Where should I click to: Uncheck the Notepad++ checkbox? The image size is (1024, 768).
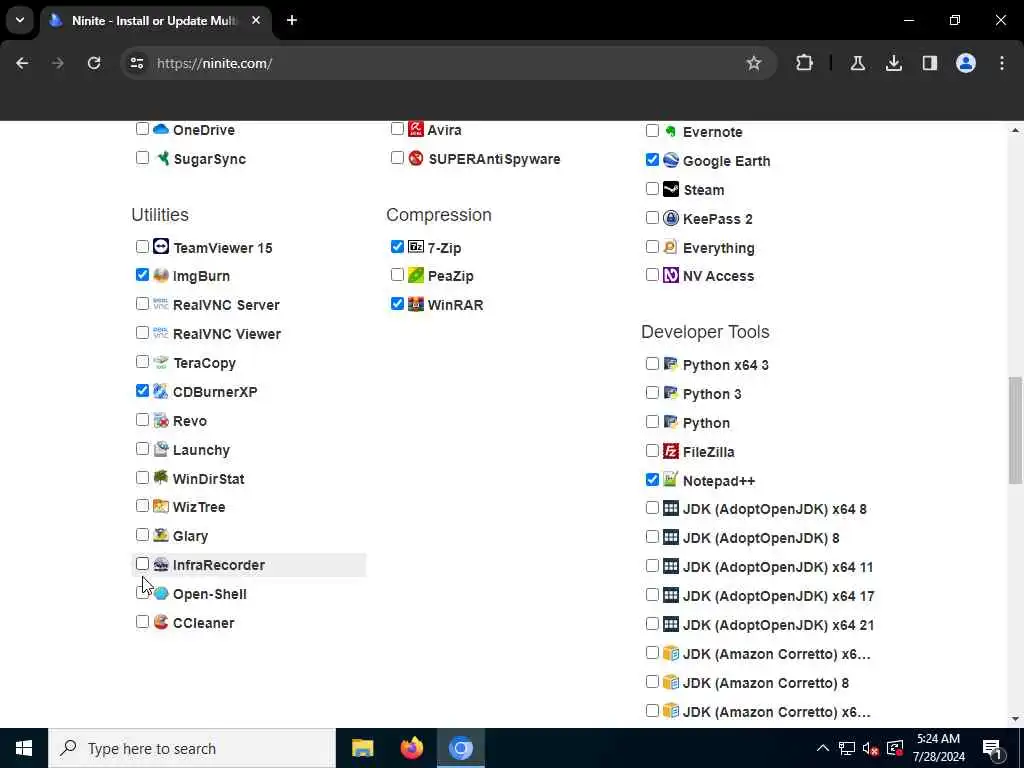point(652,479)
